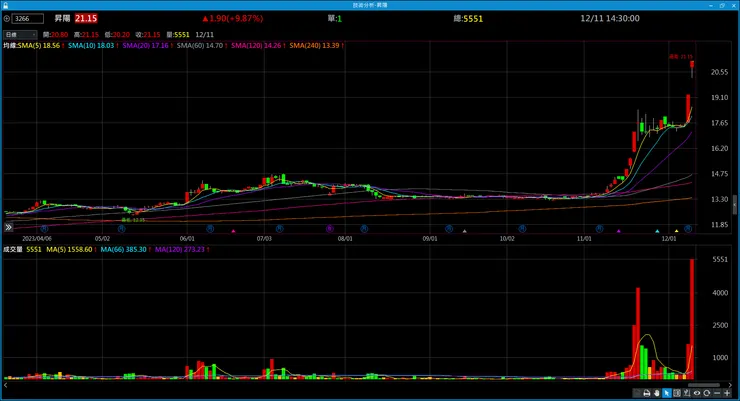This screenshot has width=740, height=401.
Task: Click the 成交量 volume panel title
Action: [13, 249]
